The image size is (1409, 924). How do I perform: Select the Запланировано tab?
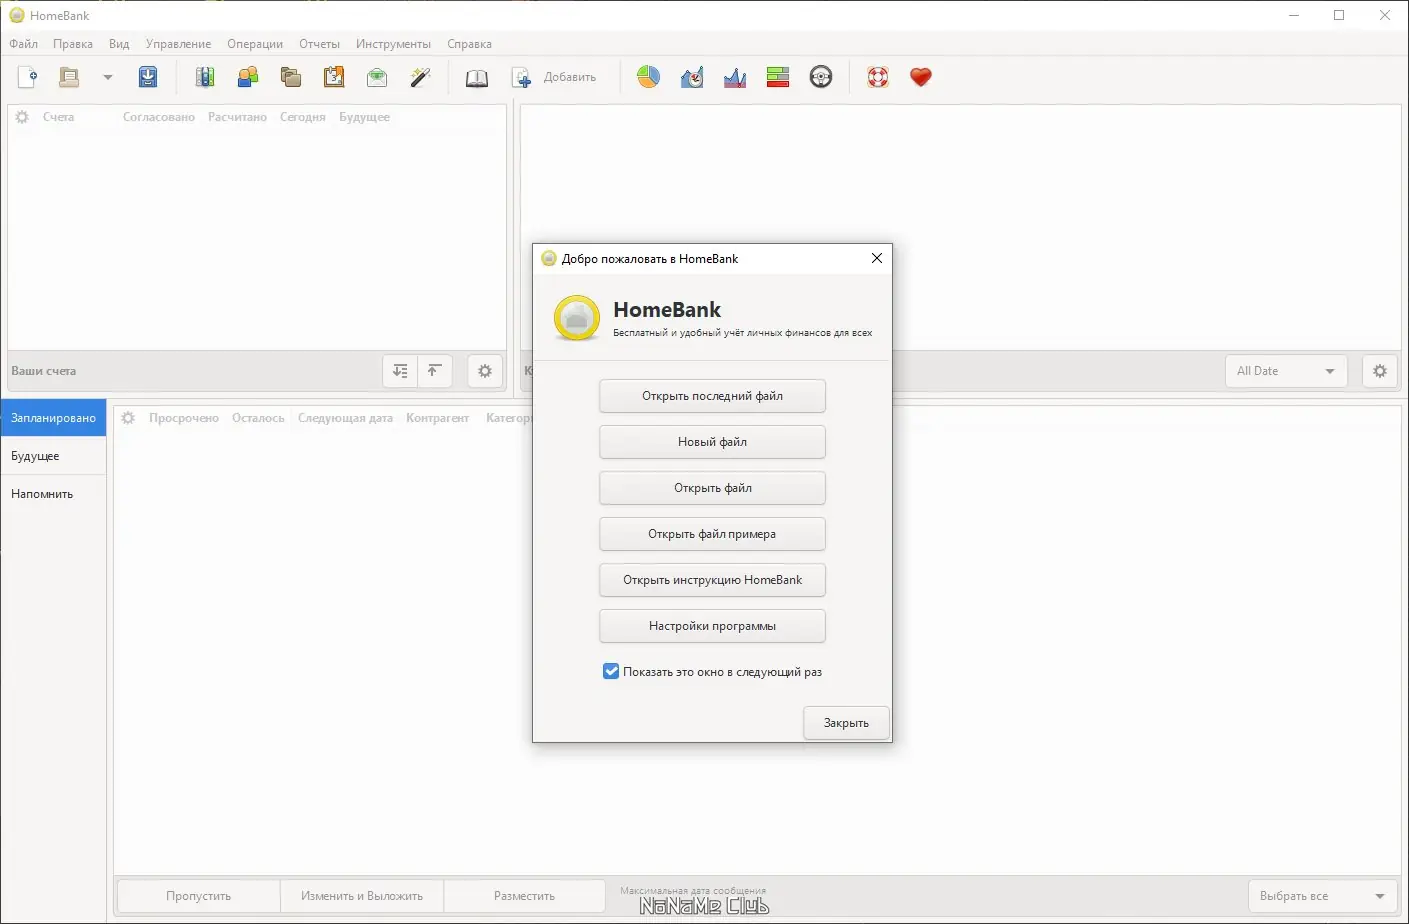click(53, 418)
